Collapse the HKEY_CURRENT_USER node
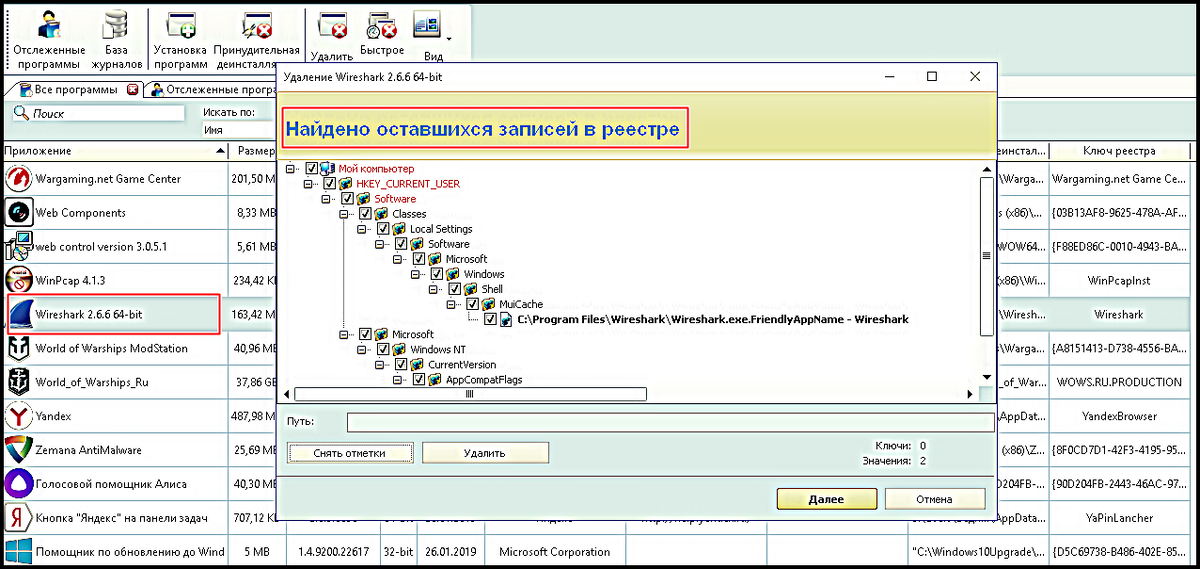The image size is (1200, 569). point(309,184)
